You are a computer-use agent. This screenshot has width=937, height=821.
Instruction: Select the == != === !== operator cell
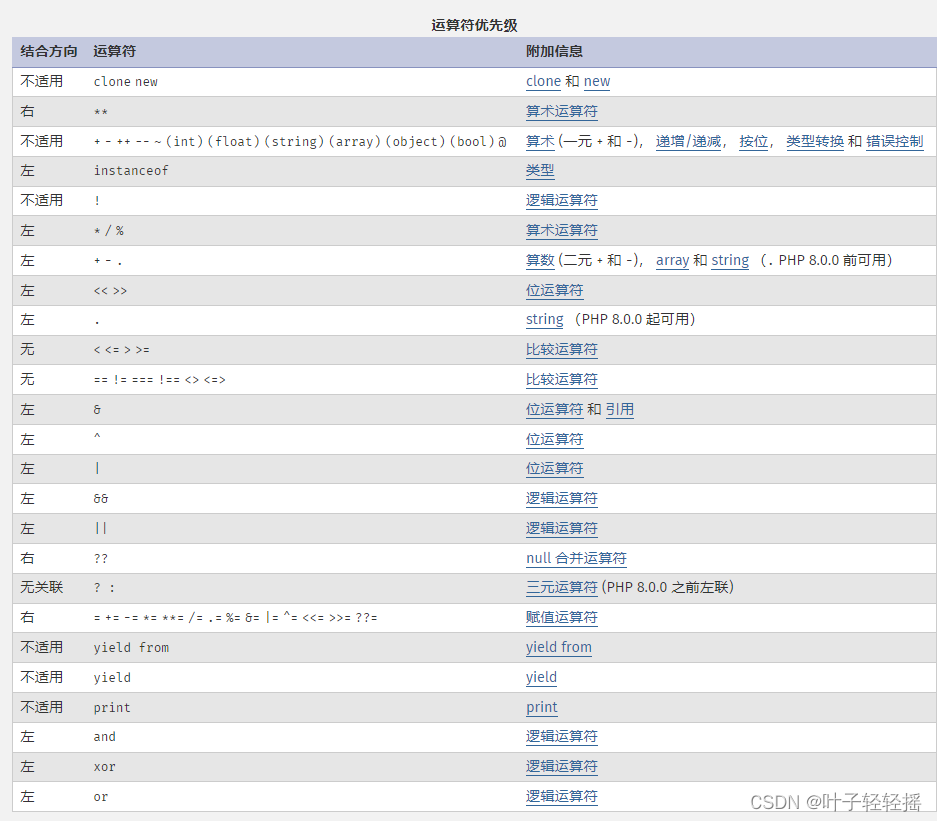(160, 379)
